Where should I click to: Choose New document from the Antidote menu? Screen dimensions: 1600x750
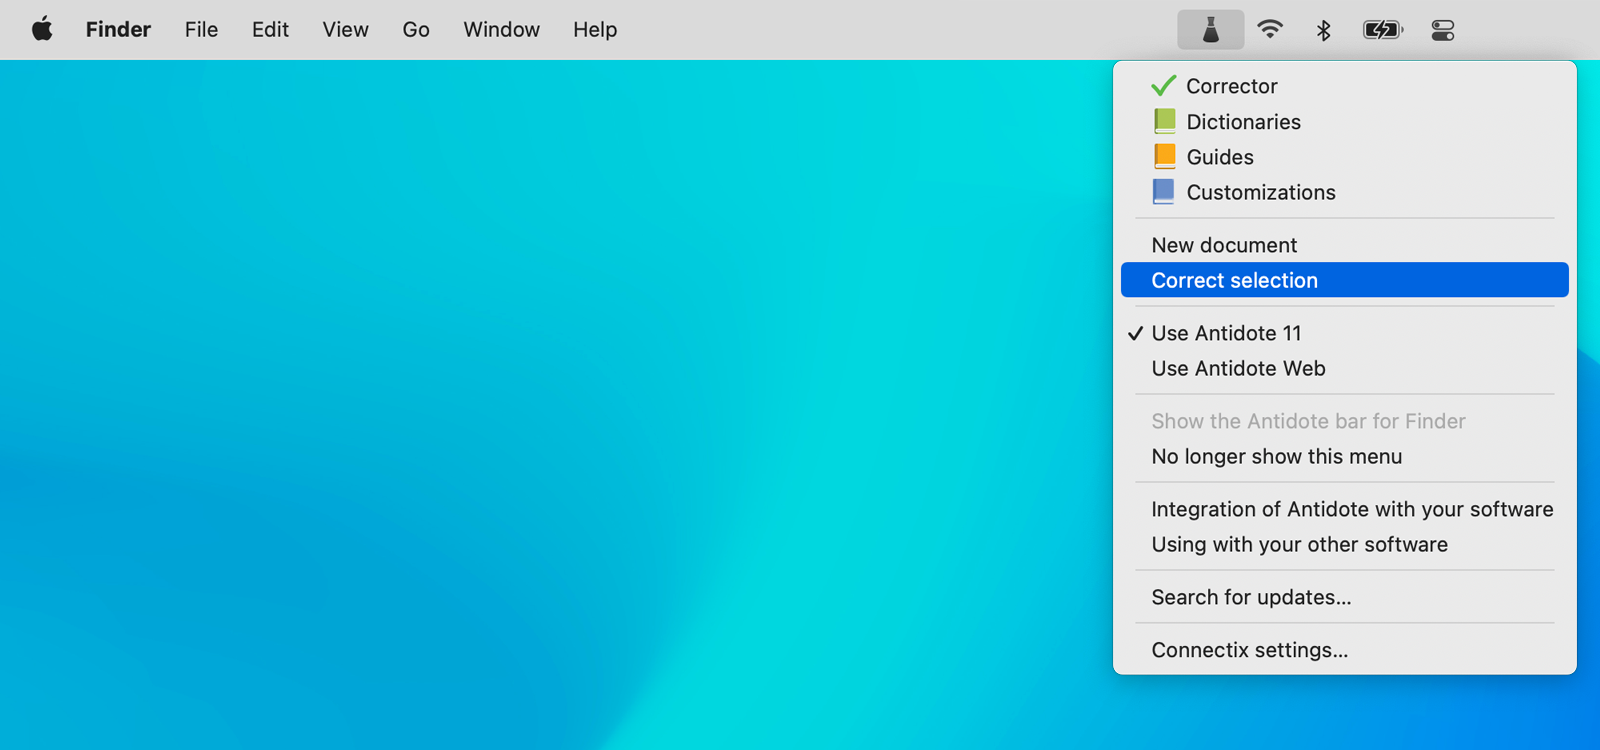coord(1224,245)
